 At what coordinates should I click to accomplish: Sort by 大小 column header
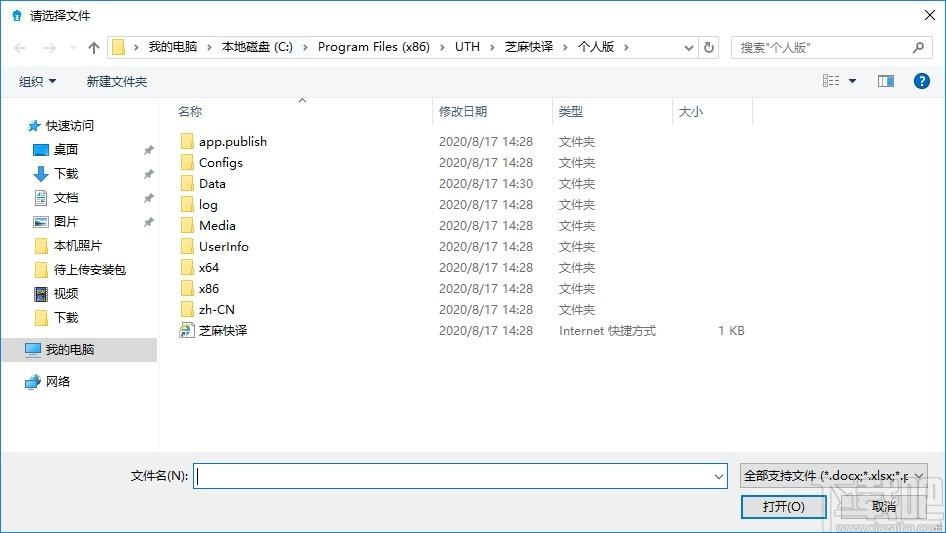point(691,112)
